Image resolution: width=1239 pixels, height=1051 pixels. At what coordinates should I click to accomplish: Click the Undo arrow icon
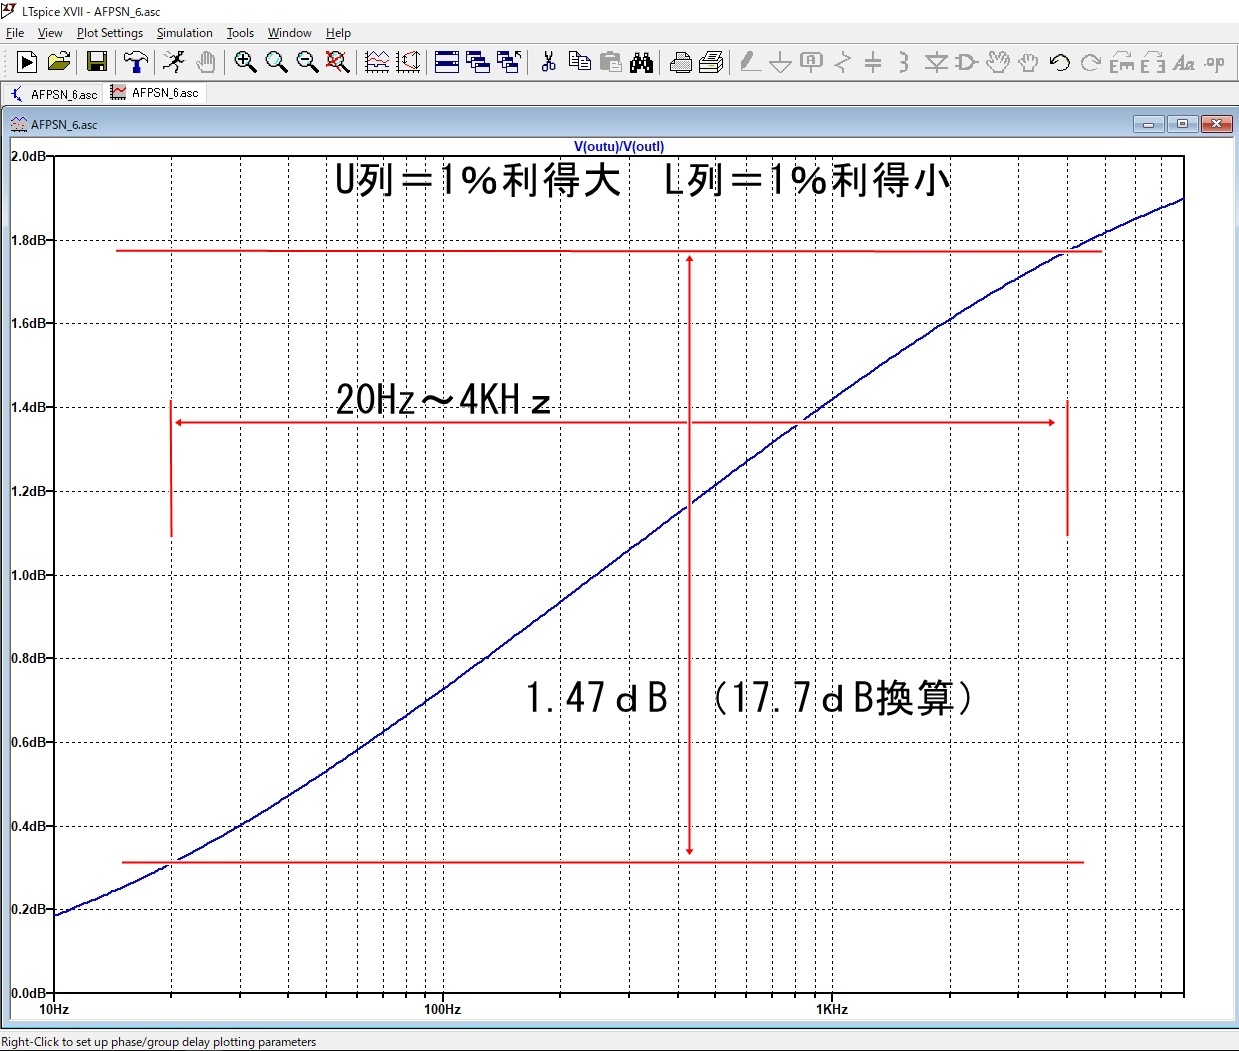[x=1060, y=62]
